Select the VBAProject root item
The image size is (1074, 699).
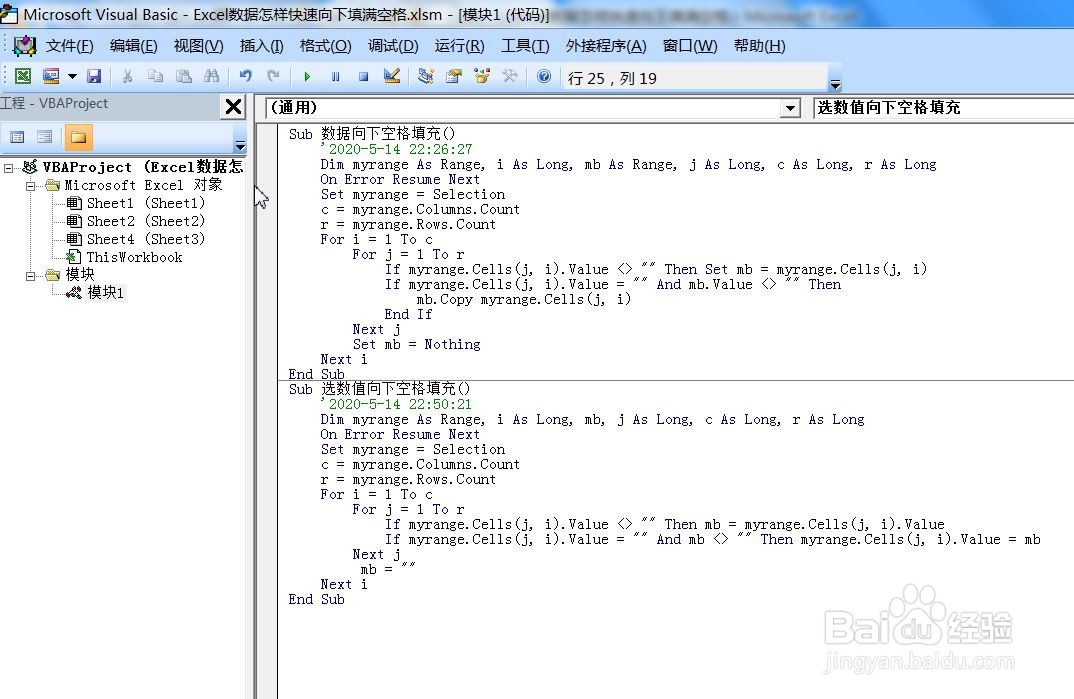pos(142,167)
